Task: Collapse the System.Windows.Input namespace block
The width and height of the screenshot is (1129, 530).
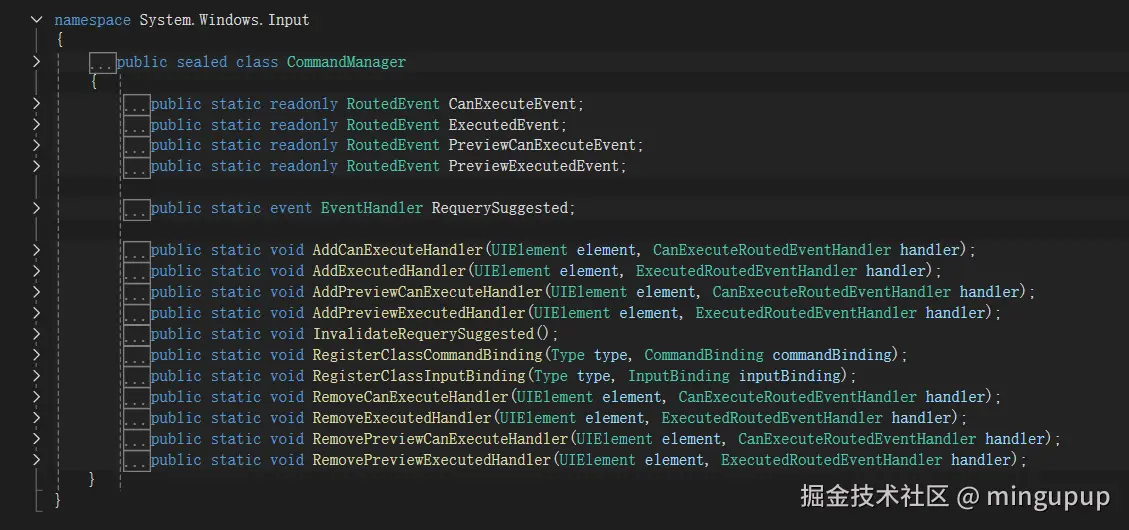Action: pyautogui.click(x=36, y=20)
